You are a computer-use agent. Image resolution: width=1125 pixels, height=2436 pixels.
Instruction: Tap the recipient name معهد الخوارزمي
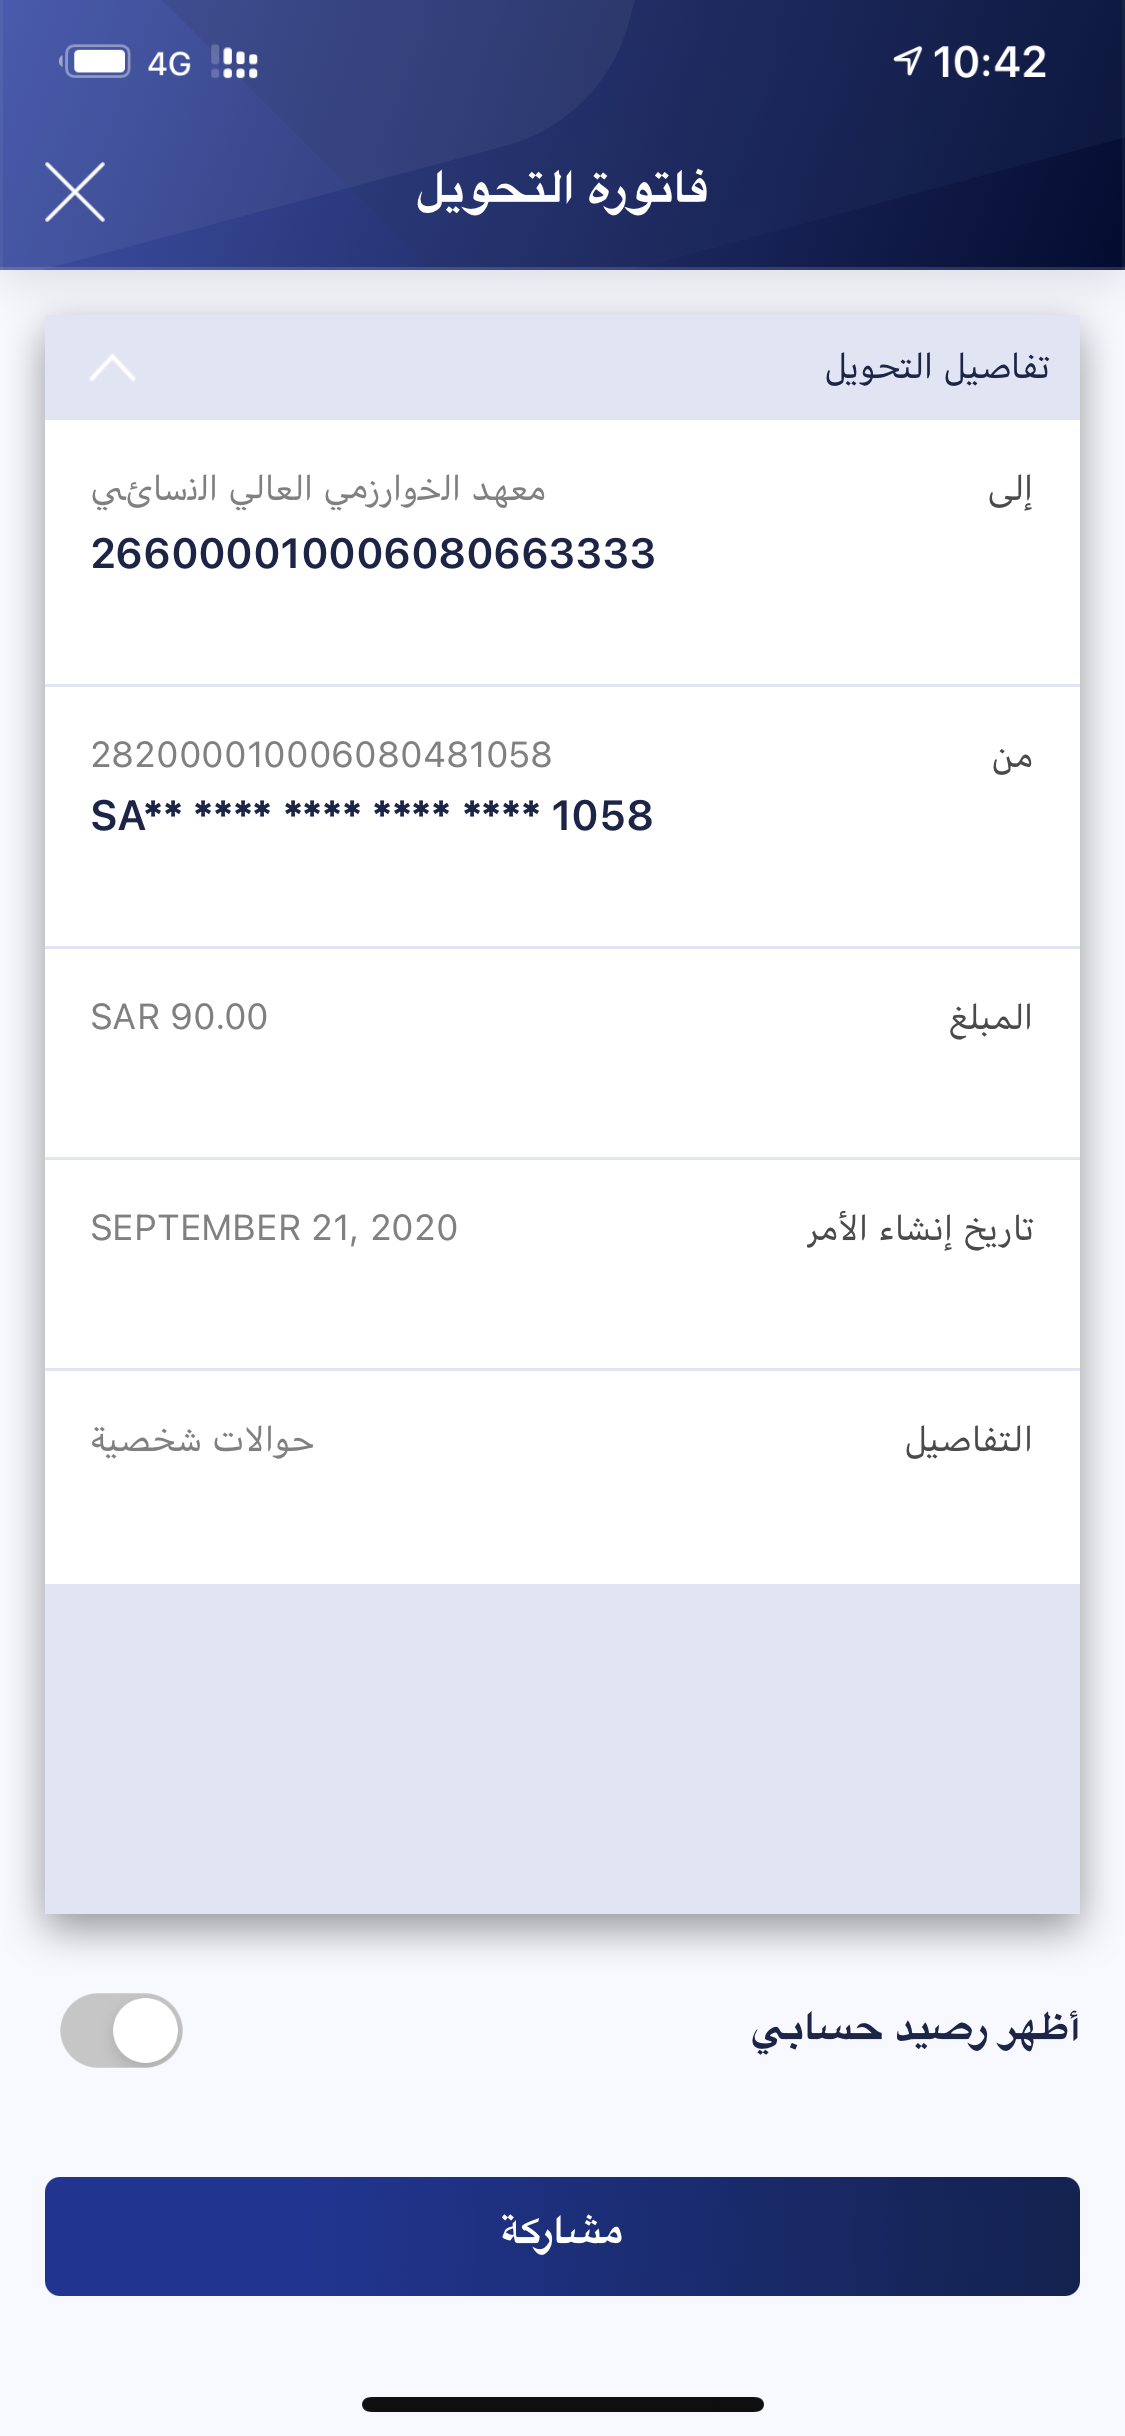(319, 490)
